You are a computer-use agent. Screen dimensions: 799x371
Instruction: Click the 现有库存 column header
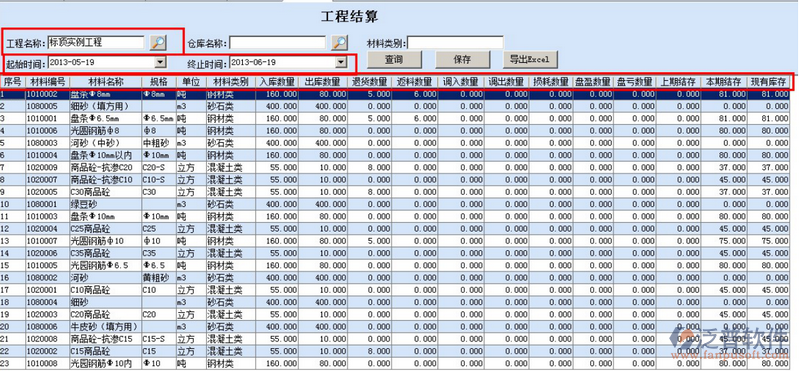[x=768, y=82]
